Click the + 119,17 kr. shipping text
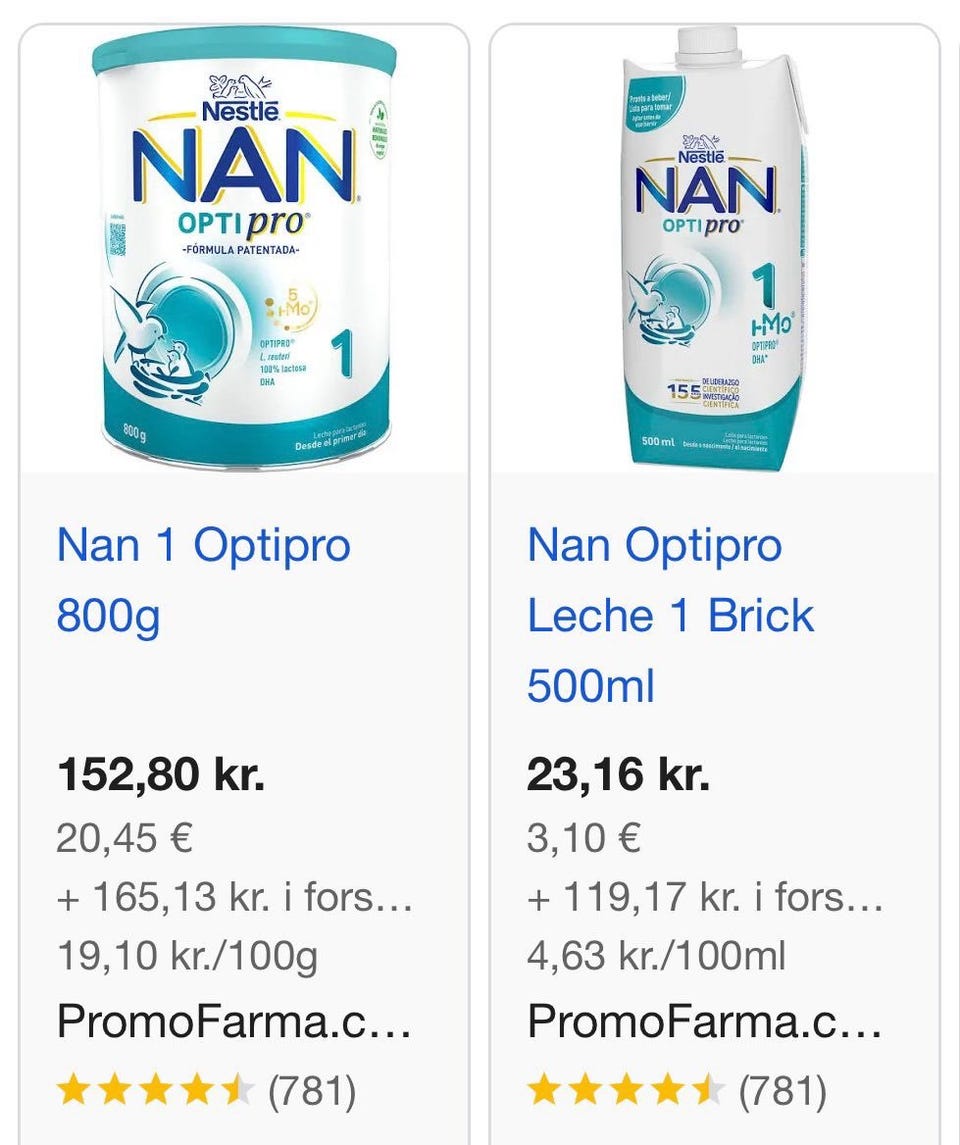Viewport: 960px width, 1145px height. click(x=705, y=898)
